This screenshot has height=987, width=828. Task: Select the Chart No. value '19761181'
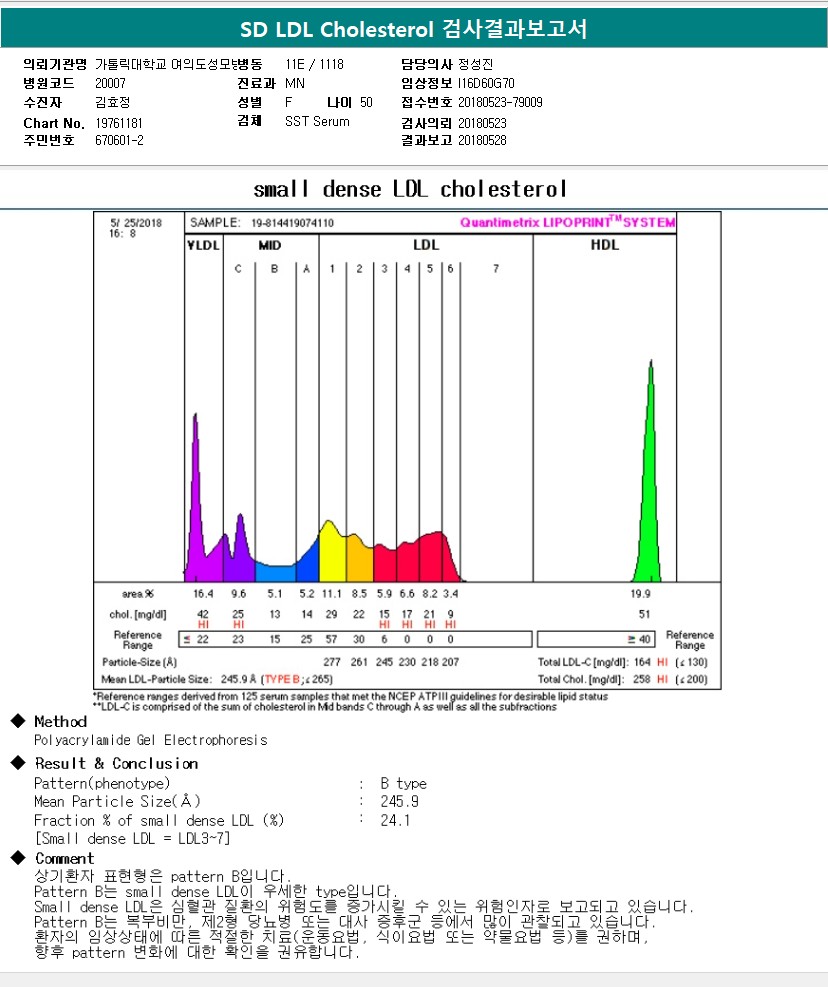[x=118, y=123]
